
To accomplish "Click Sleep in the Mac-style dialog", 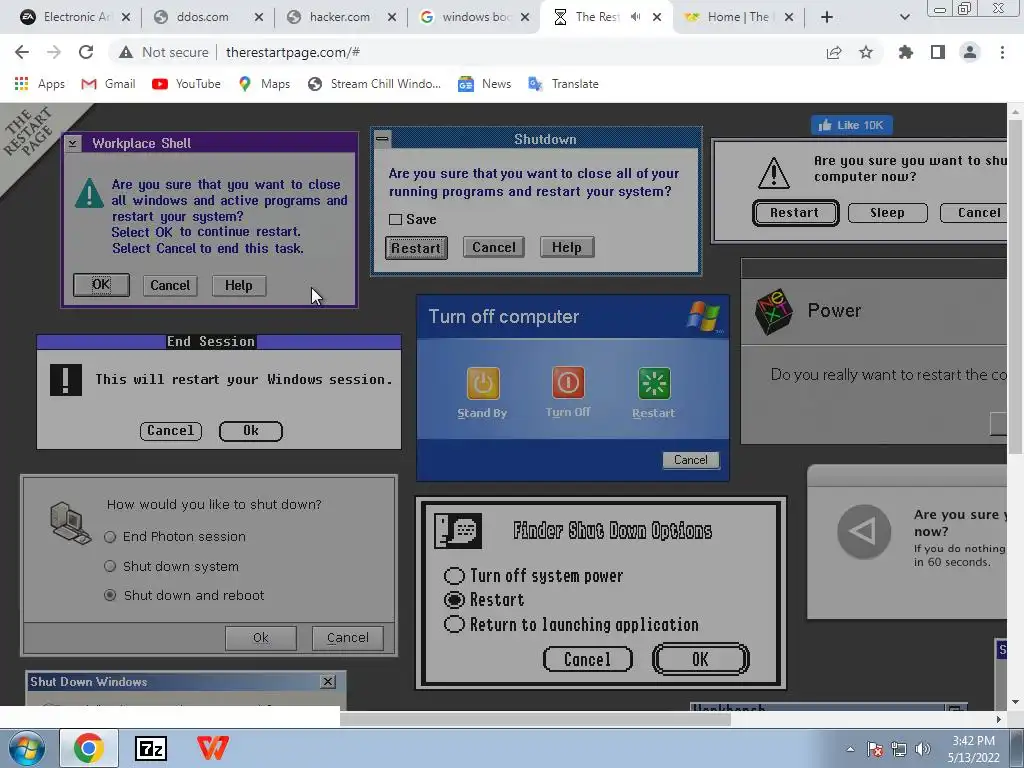I will (888, 213).
